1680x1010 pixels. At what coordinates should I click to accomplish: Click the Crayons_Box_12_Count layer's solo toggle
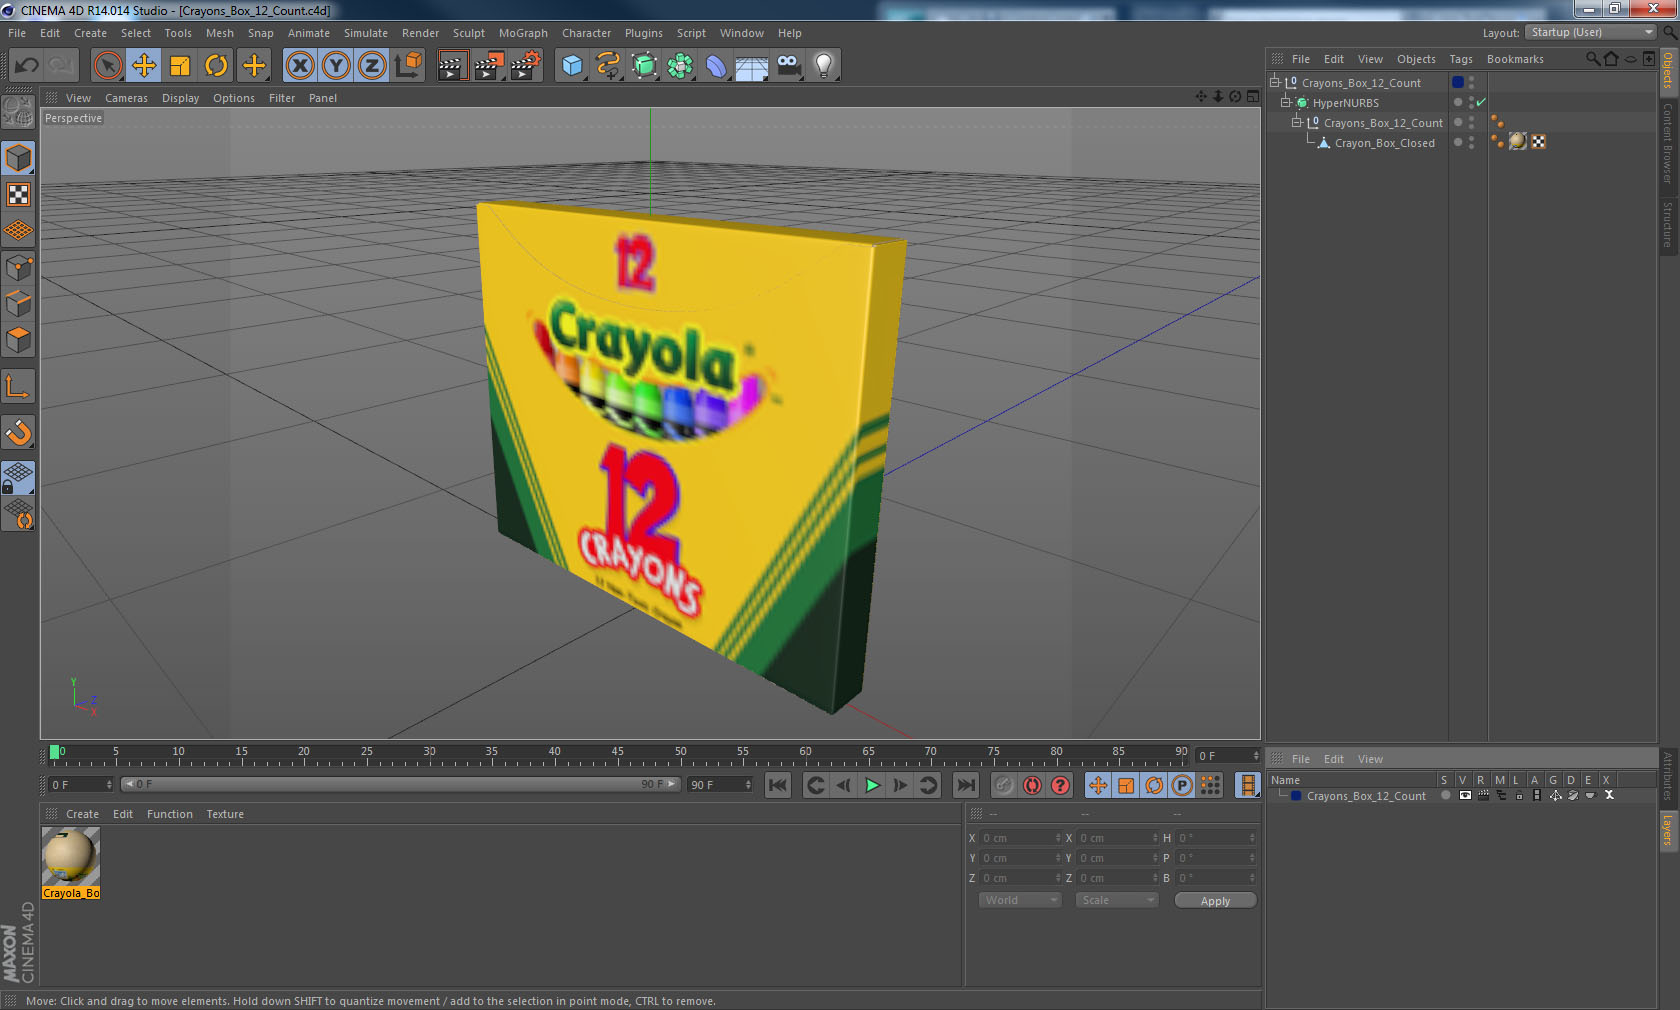tap(1446, 795)
